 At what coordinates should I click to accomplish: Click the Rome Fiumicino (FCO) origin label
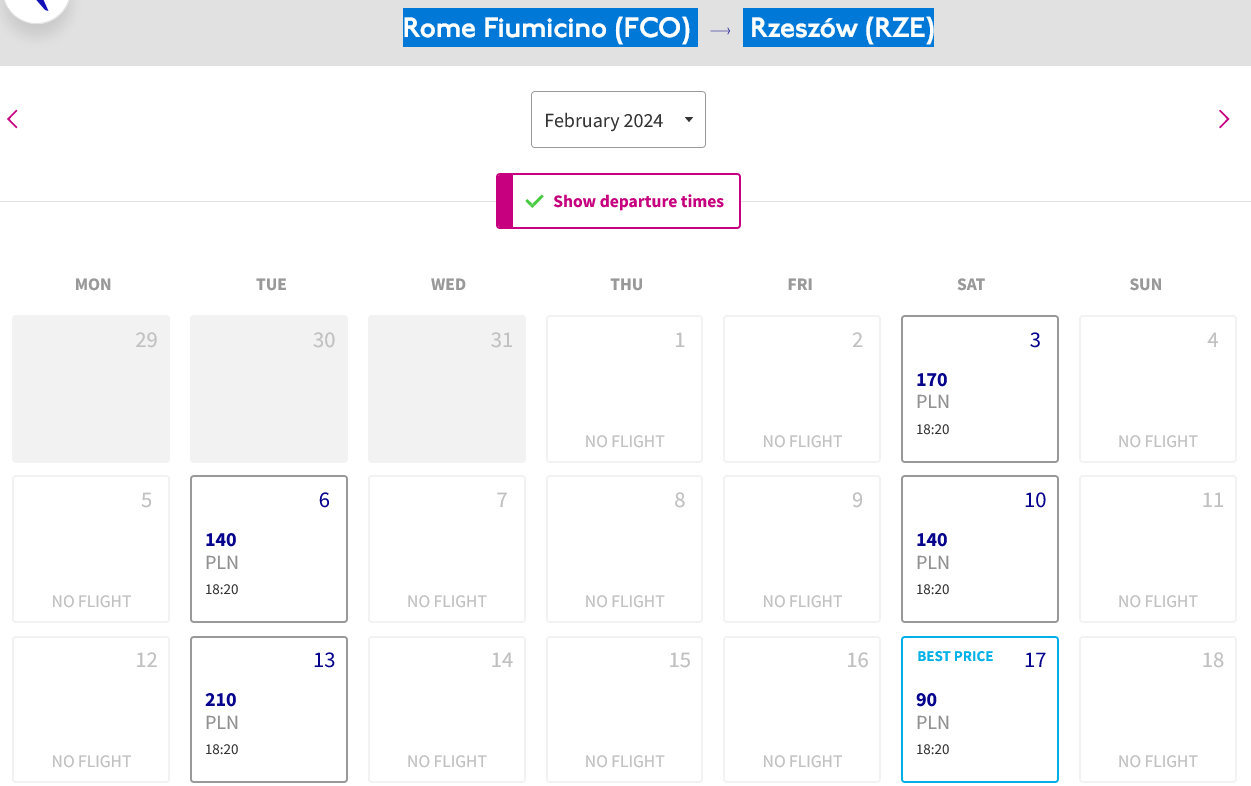[x=547, y=28]
